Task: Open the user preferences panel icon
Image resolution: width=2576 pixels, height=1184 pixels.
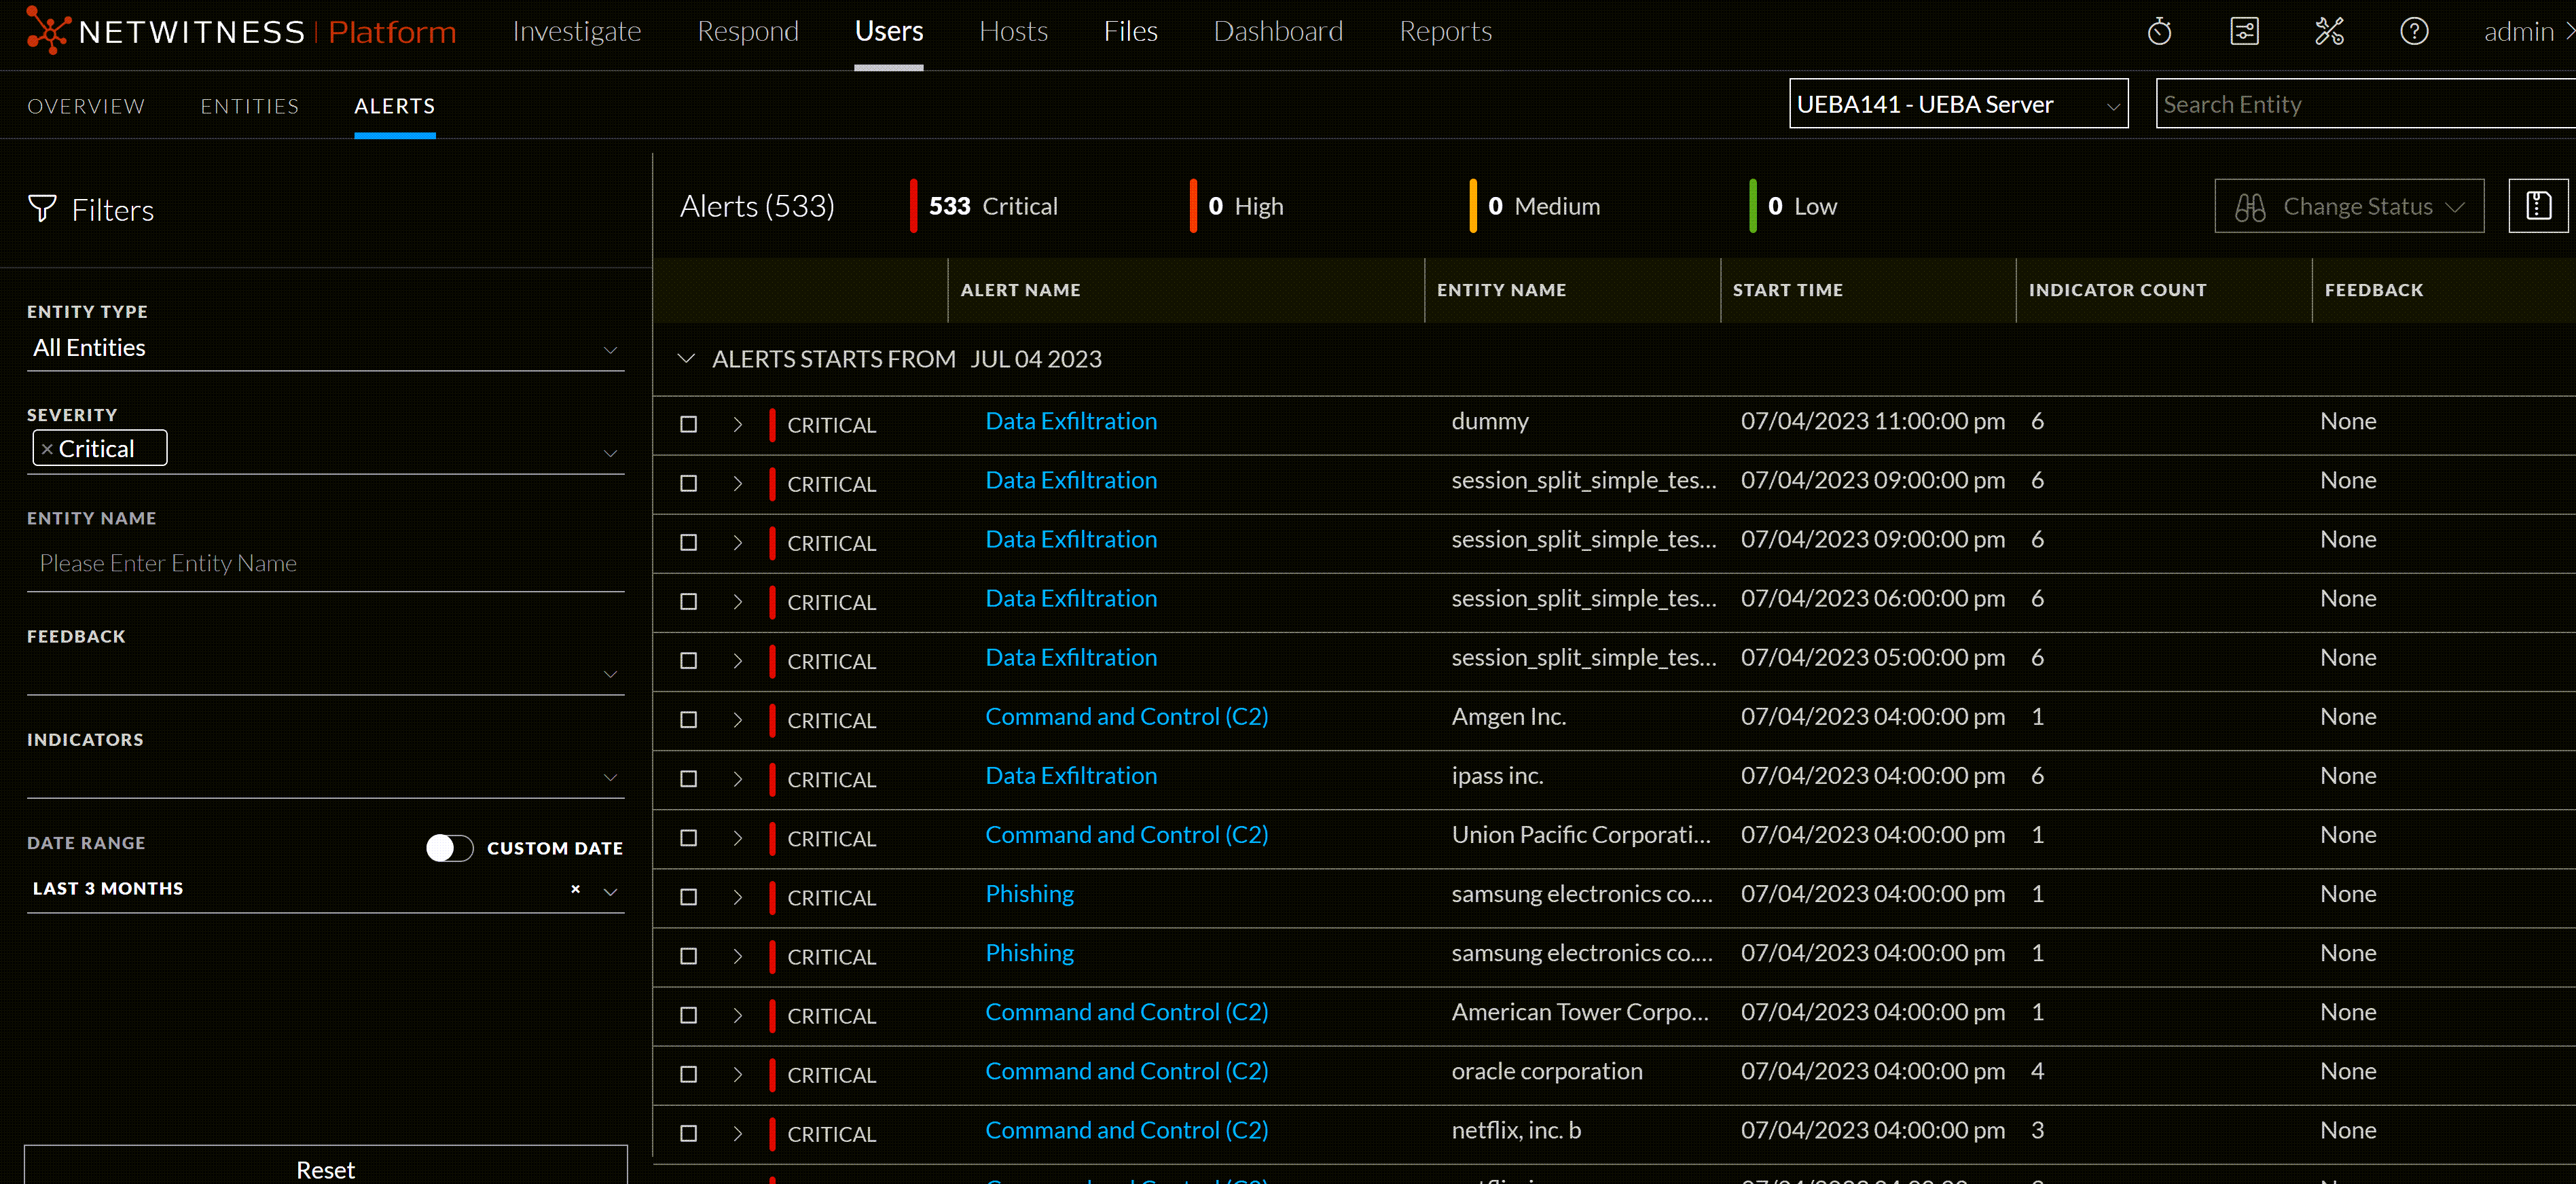Action: tap(2244, 31)
